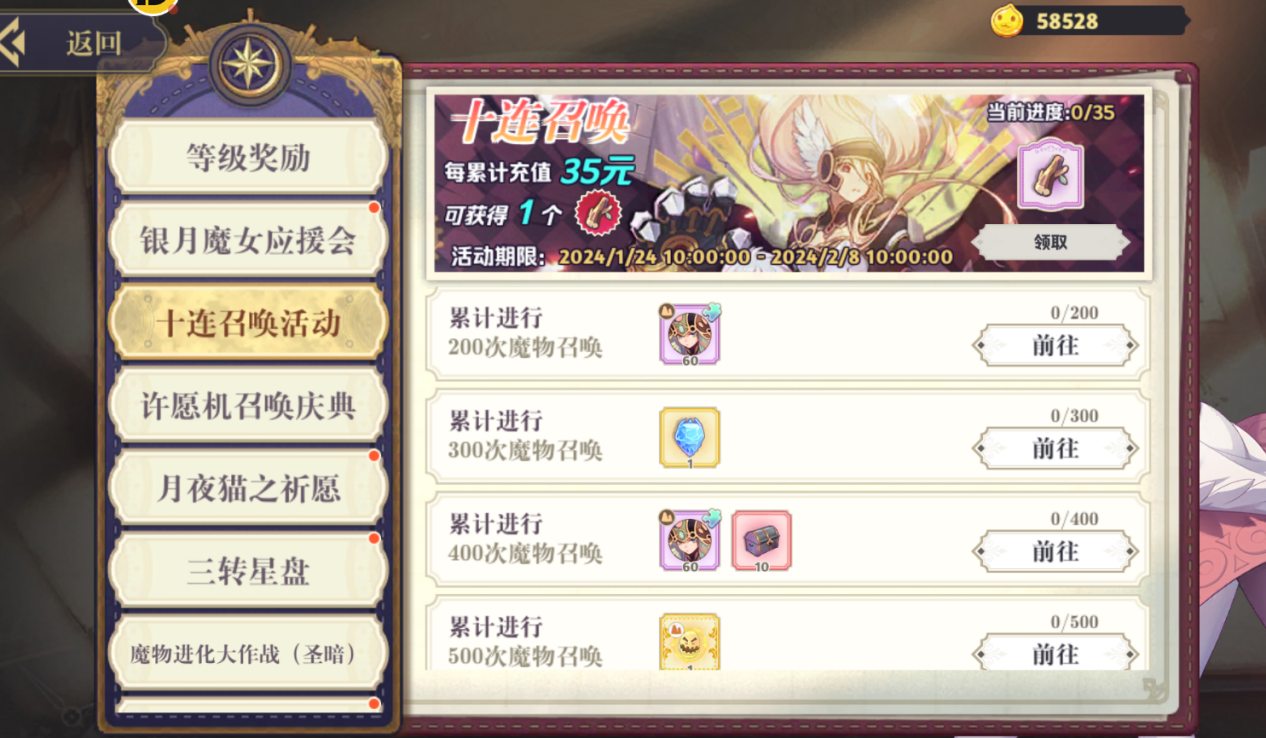Click the compass star emblem atop sidebar
1266x738 pixels.
click(x=249, y=64)
